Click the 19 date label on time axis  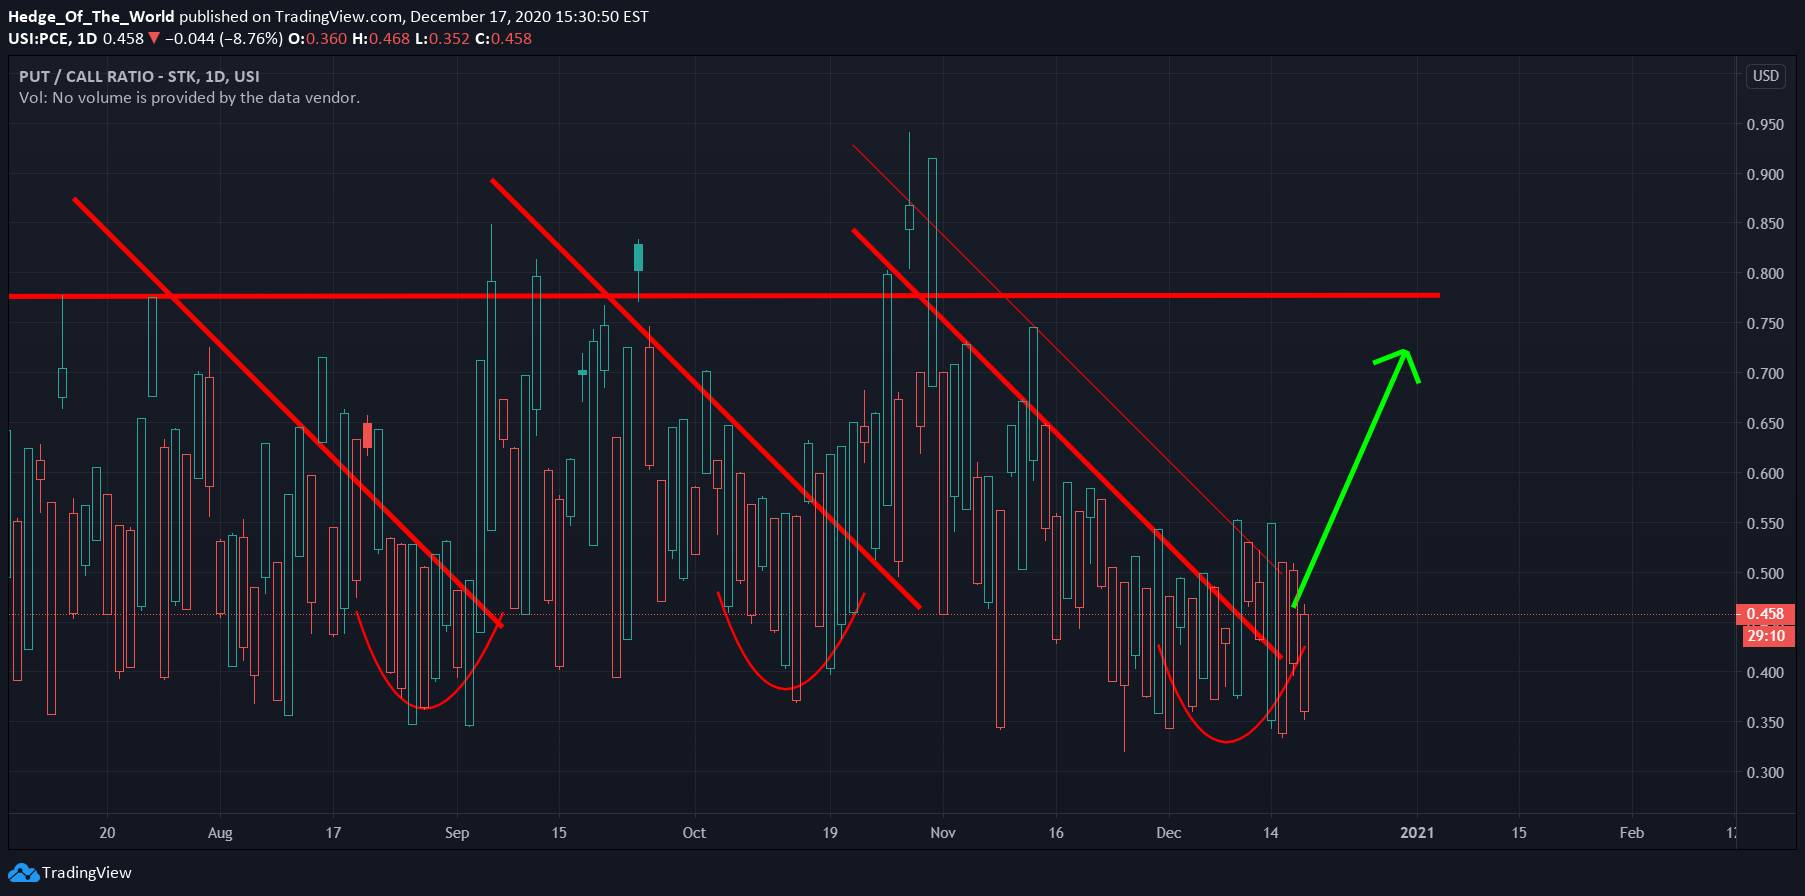(830, 833)
